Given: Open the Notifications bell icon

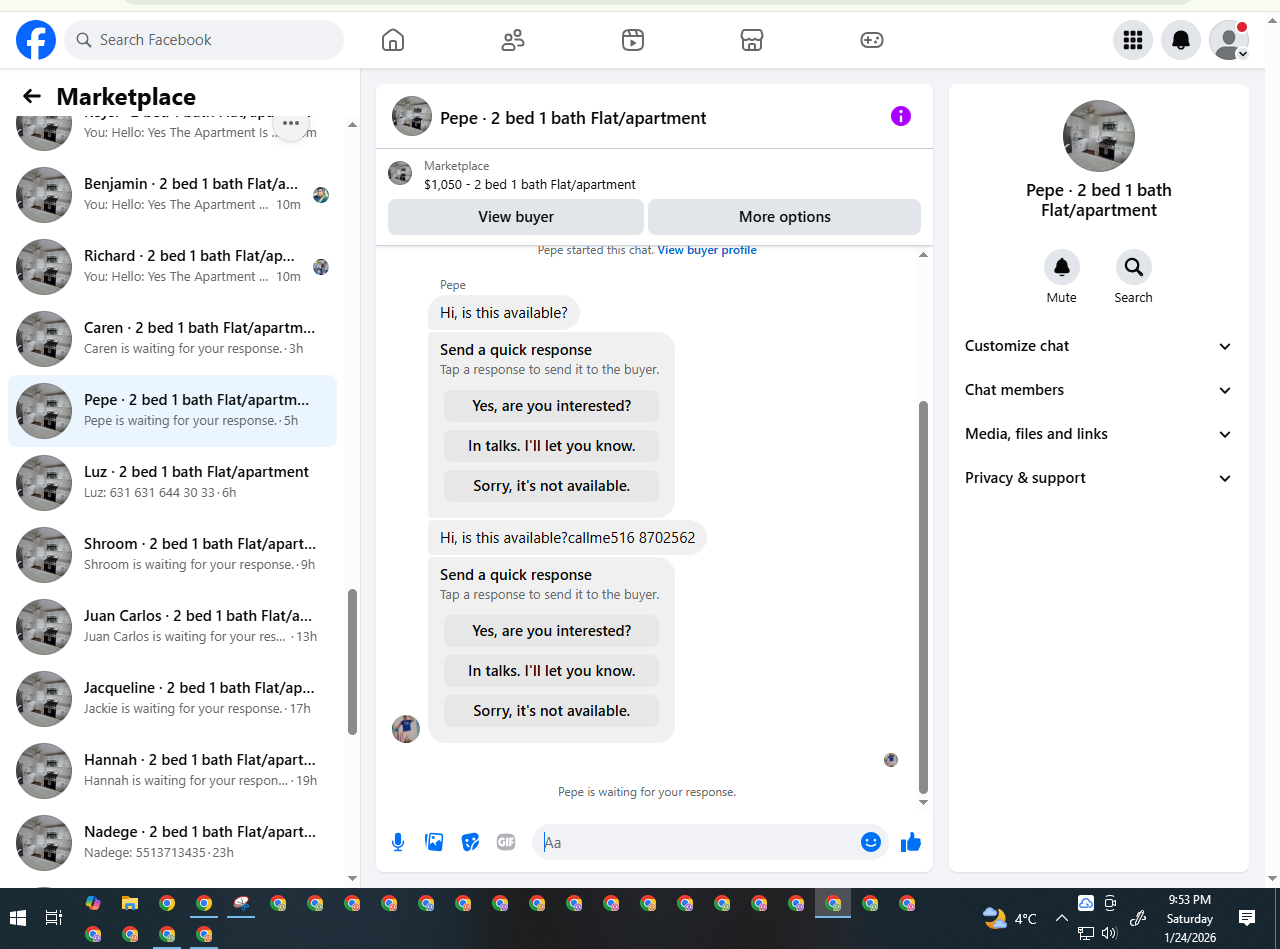Looking at the screenshot, I should 1181,40.
